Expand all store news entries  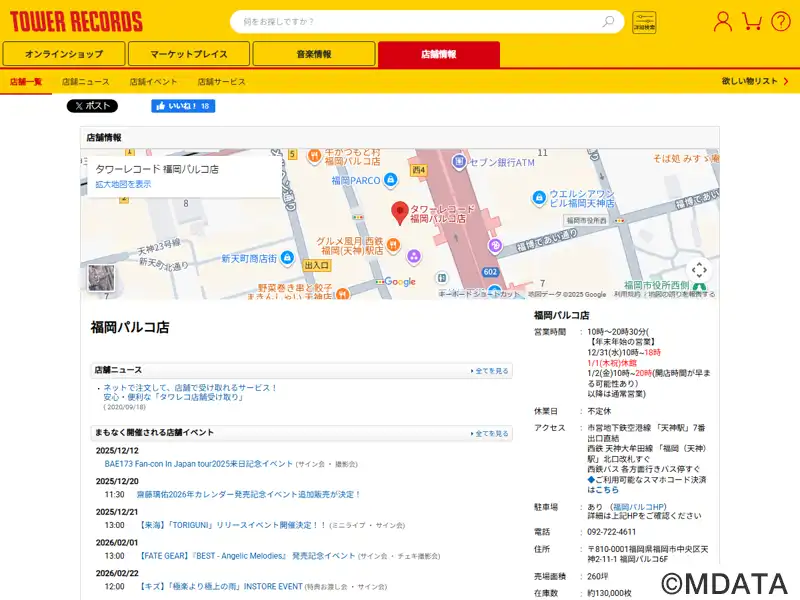point(490,371)
